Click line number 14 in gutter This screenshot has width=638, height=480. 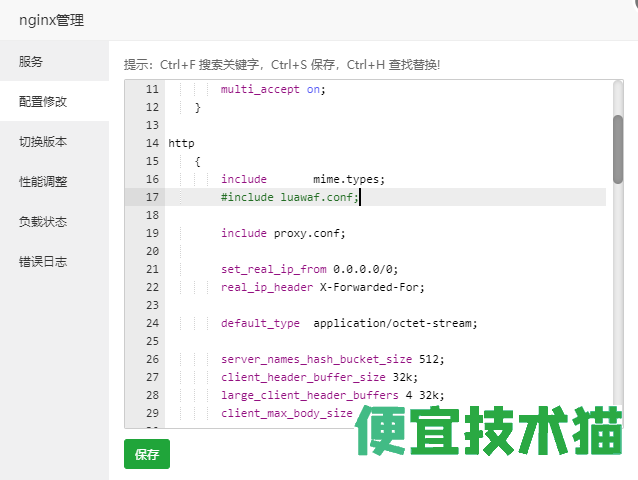(x=152, y=143)
